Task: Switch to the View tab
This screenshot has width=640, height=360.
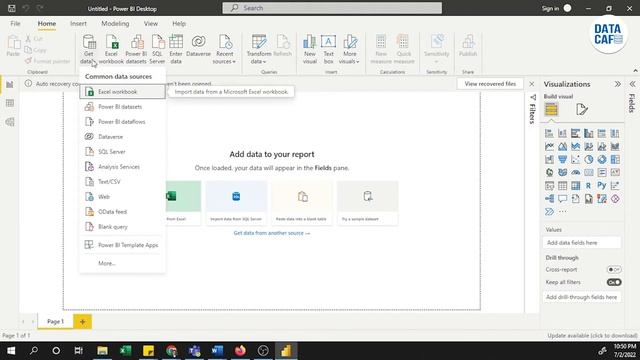Action: 151,24
